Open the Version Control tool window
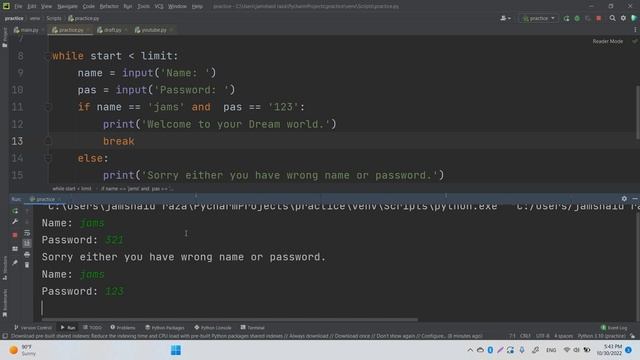This screenshot has width=640, height=360. coord(33,328)
